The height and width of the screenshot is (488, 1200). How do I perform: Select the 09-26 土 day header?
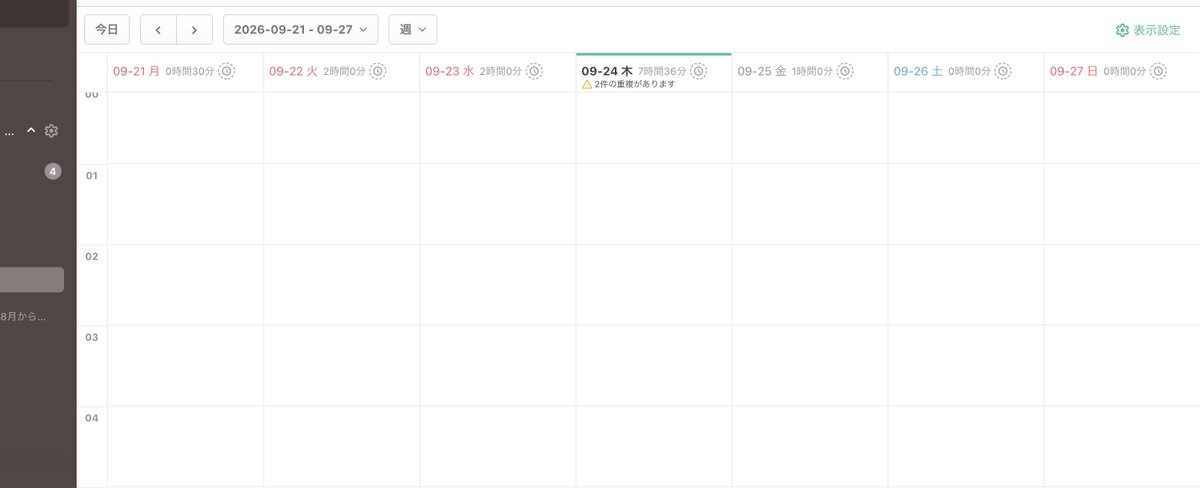(918, 71)
